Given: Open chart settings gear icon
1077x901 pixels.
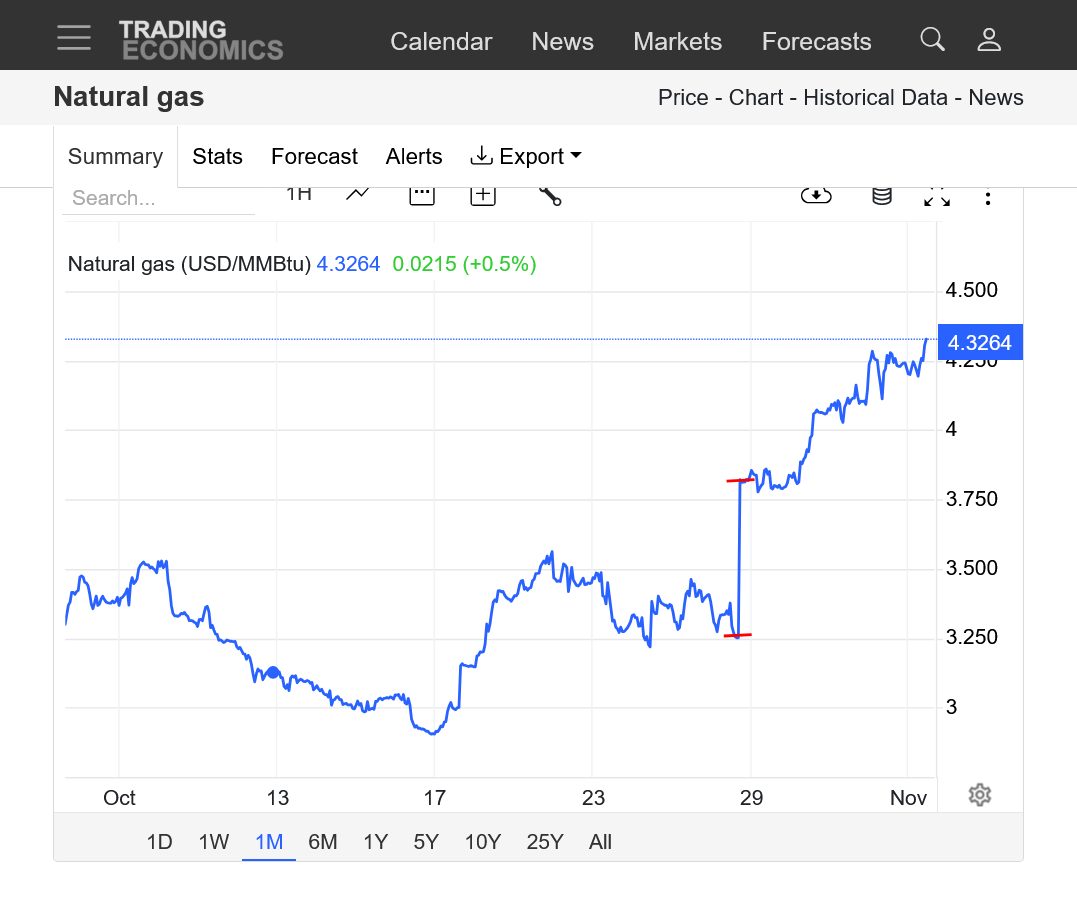Looking at the screenshot, I should pyautogui.click(x=980, y=795).
